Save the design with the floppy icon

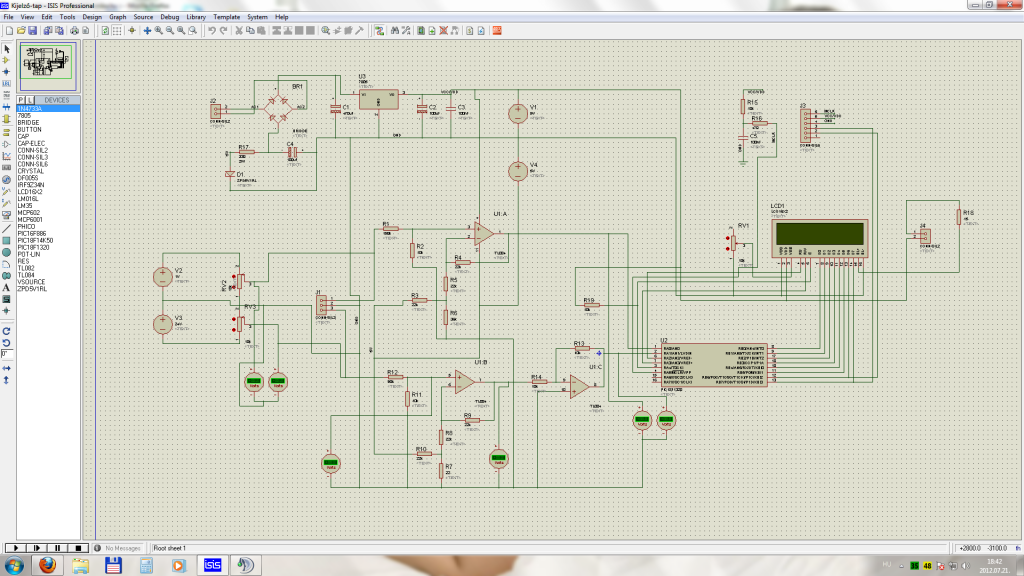[x=32, y=31]
